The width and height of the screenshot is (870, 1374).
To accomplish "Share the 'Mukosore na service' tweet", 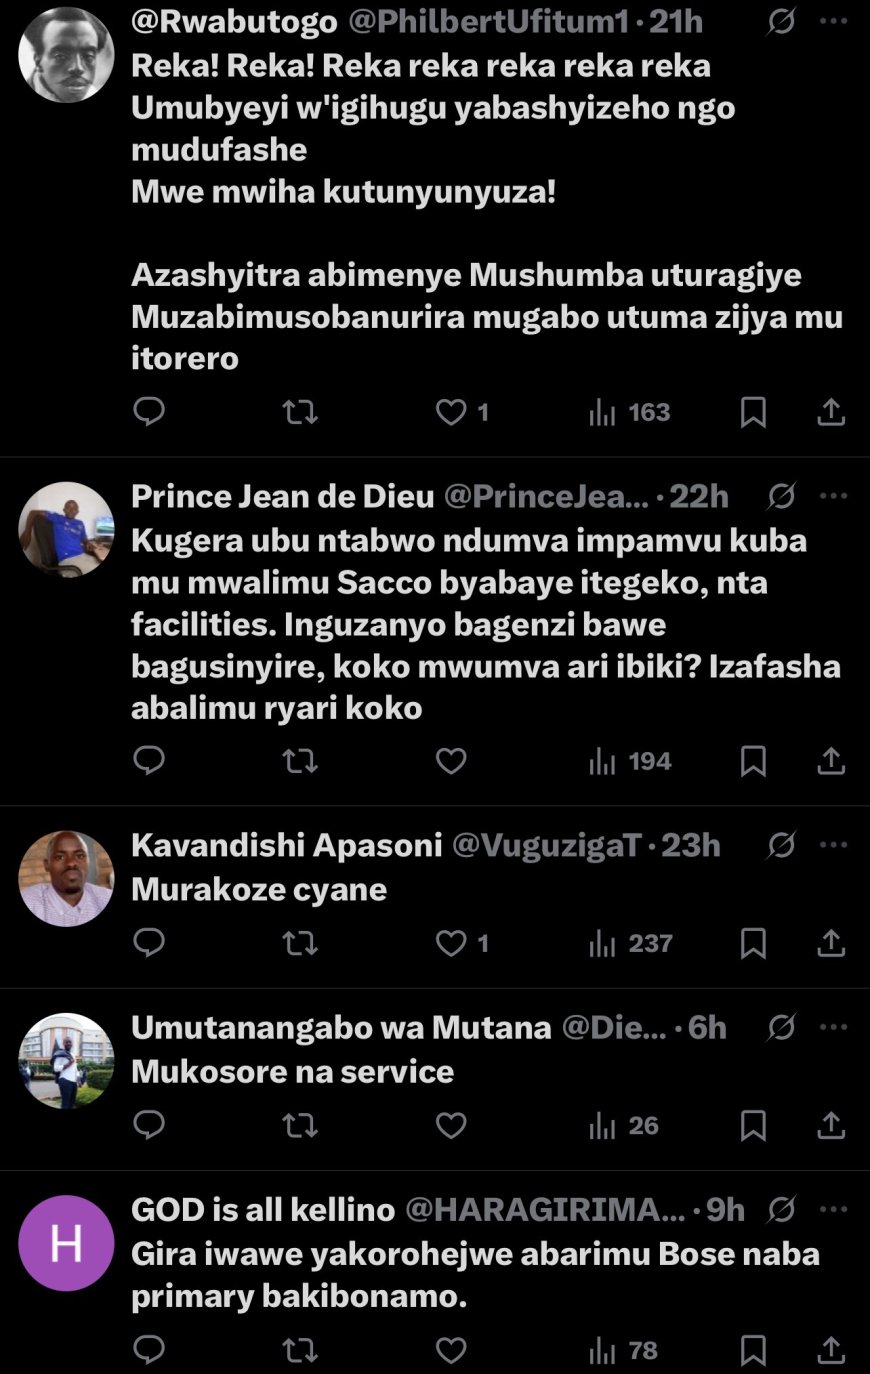I will point(831,1125).
